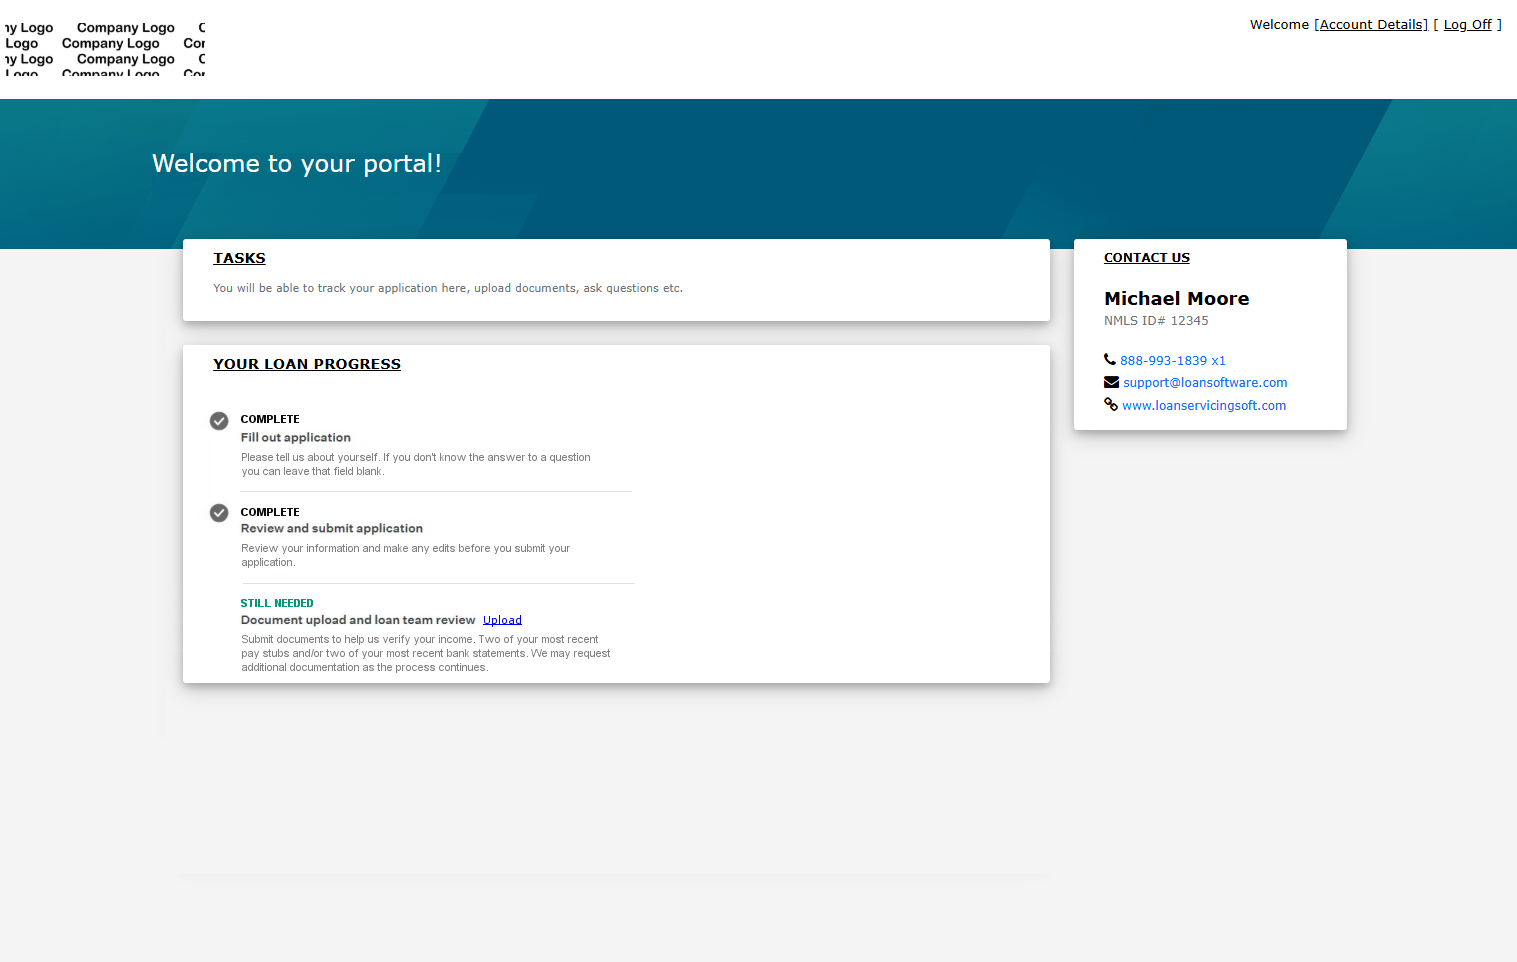
Task: Click Document upload and loan team review
Action: click(357, 619)
